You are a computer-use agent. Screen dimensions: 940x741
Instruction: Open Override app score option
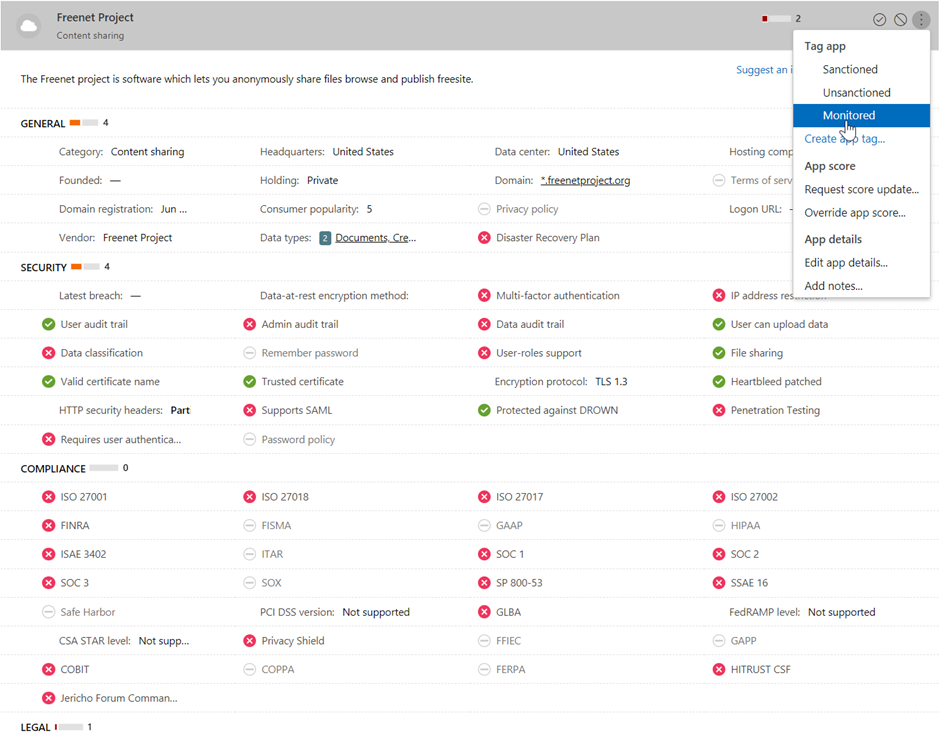(x=855, y=213)
